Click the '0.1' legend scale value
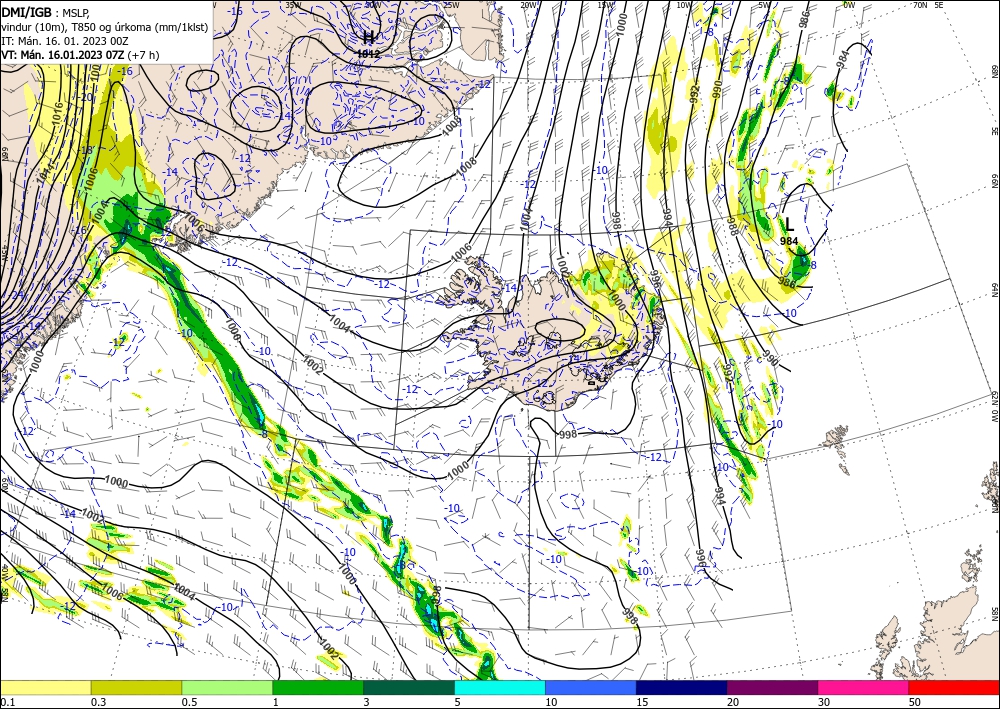This screenshot has width=1000, height=709. (6, 702)
